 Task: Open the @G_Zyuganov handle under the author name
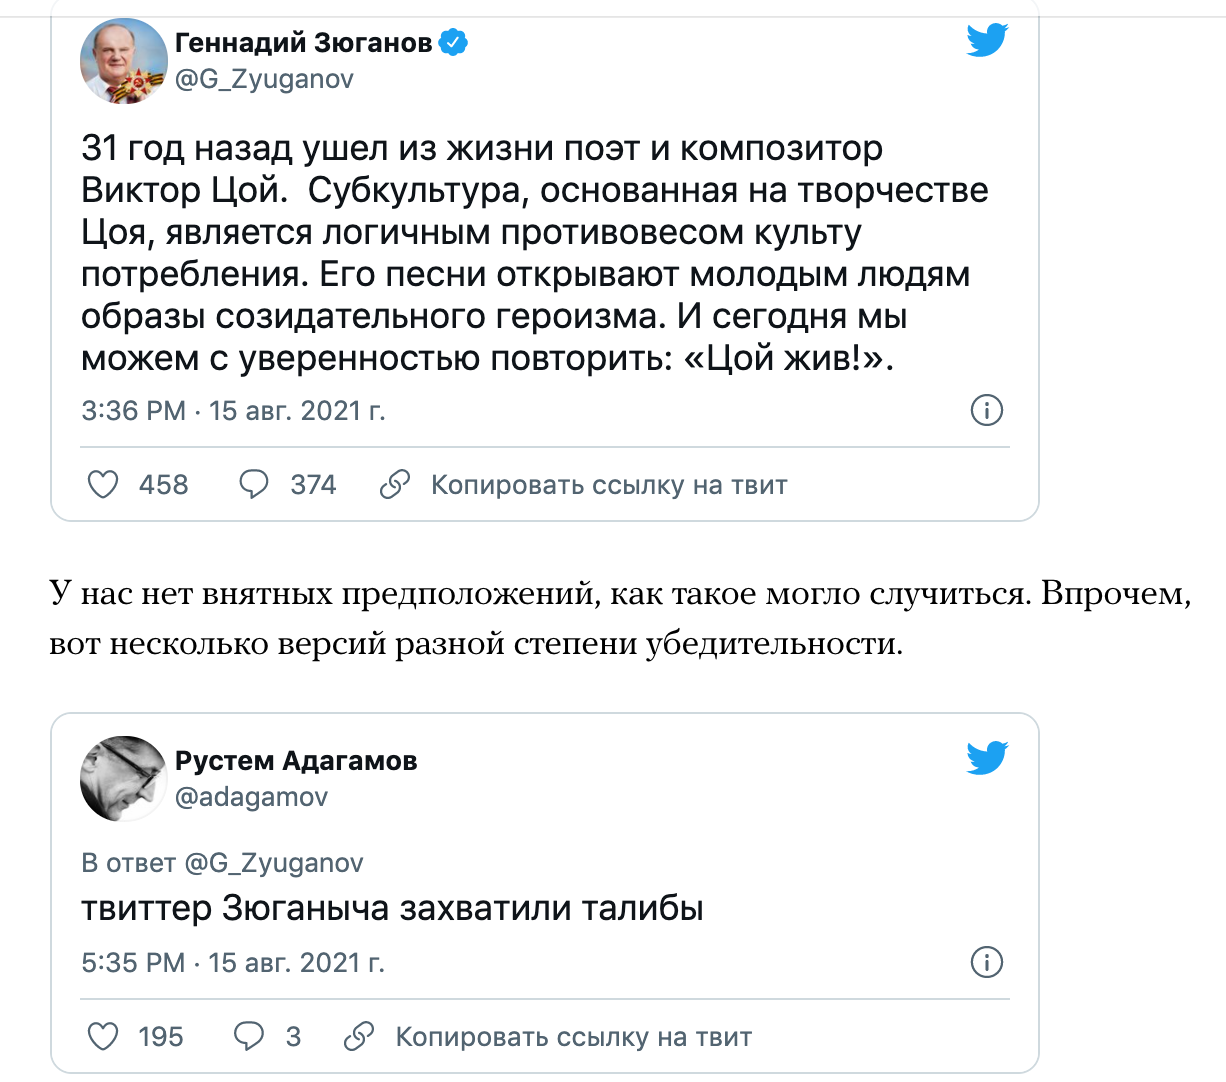[x=264, y=79]
